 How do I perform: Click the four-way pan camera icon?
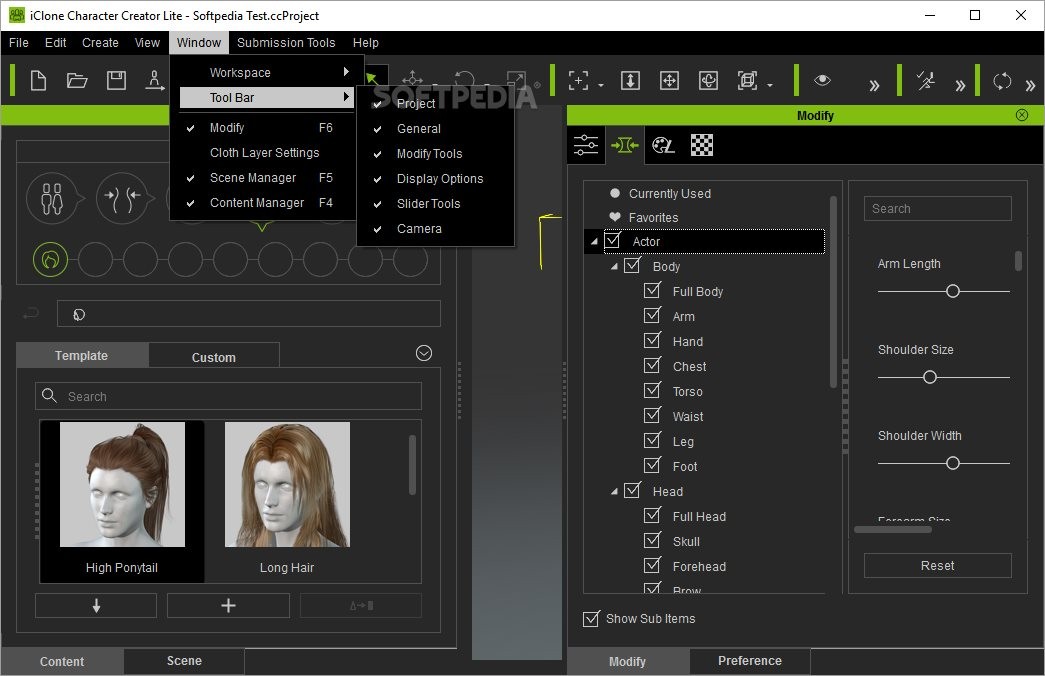coord(669,81)
